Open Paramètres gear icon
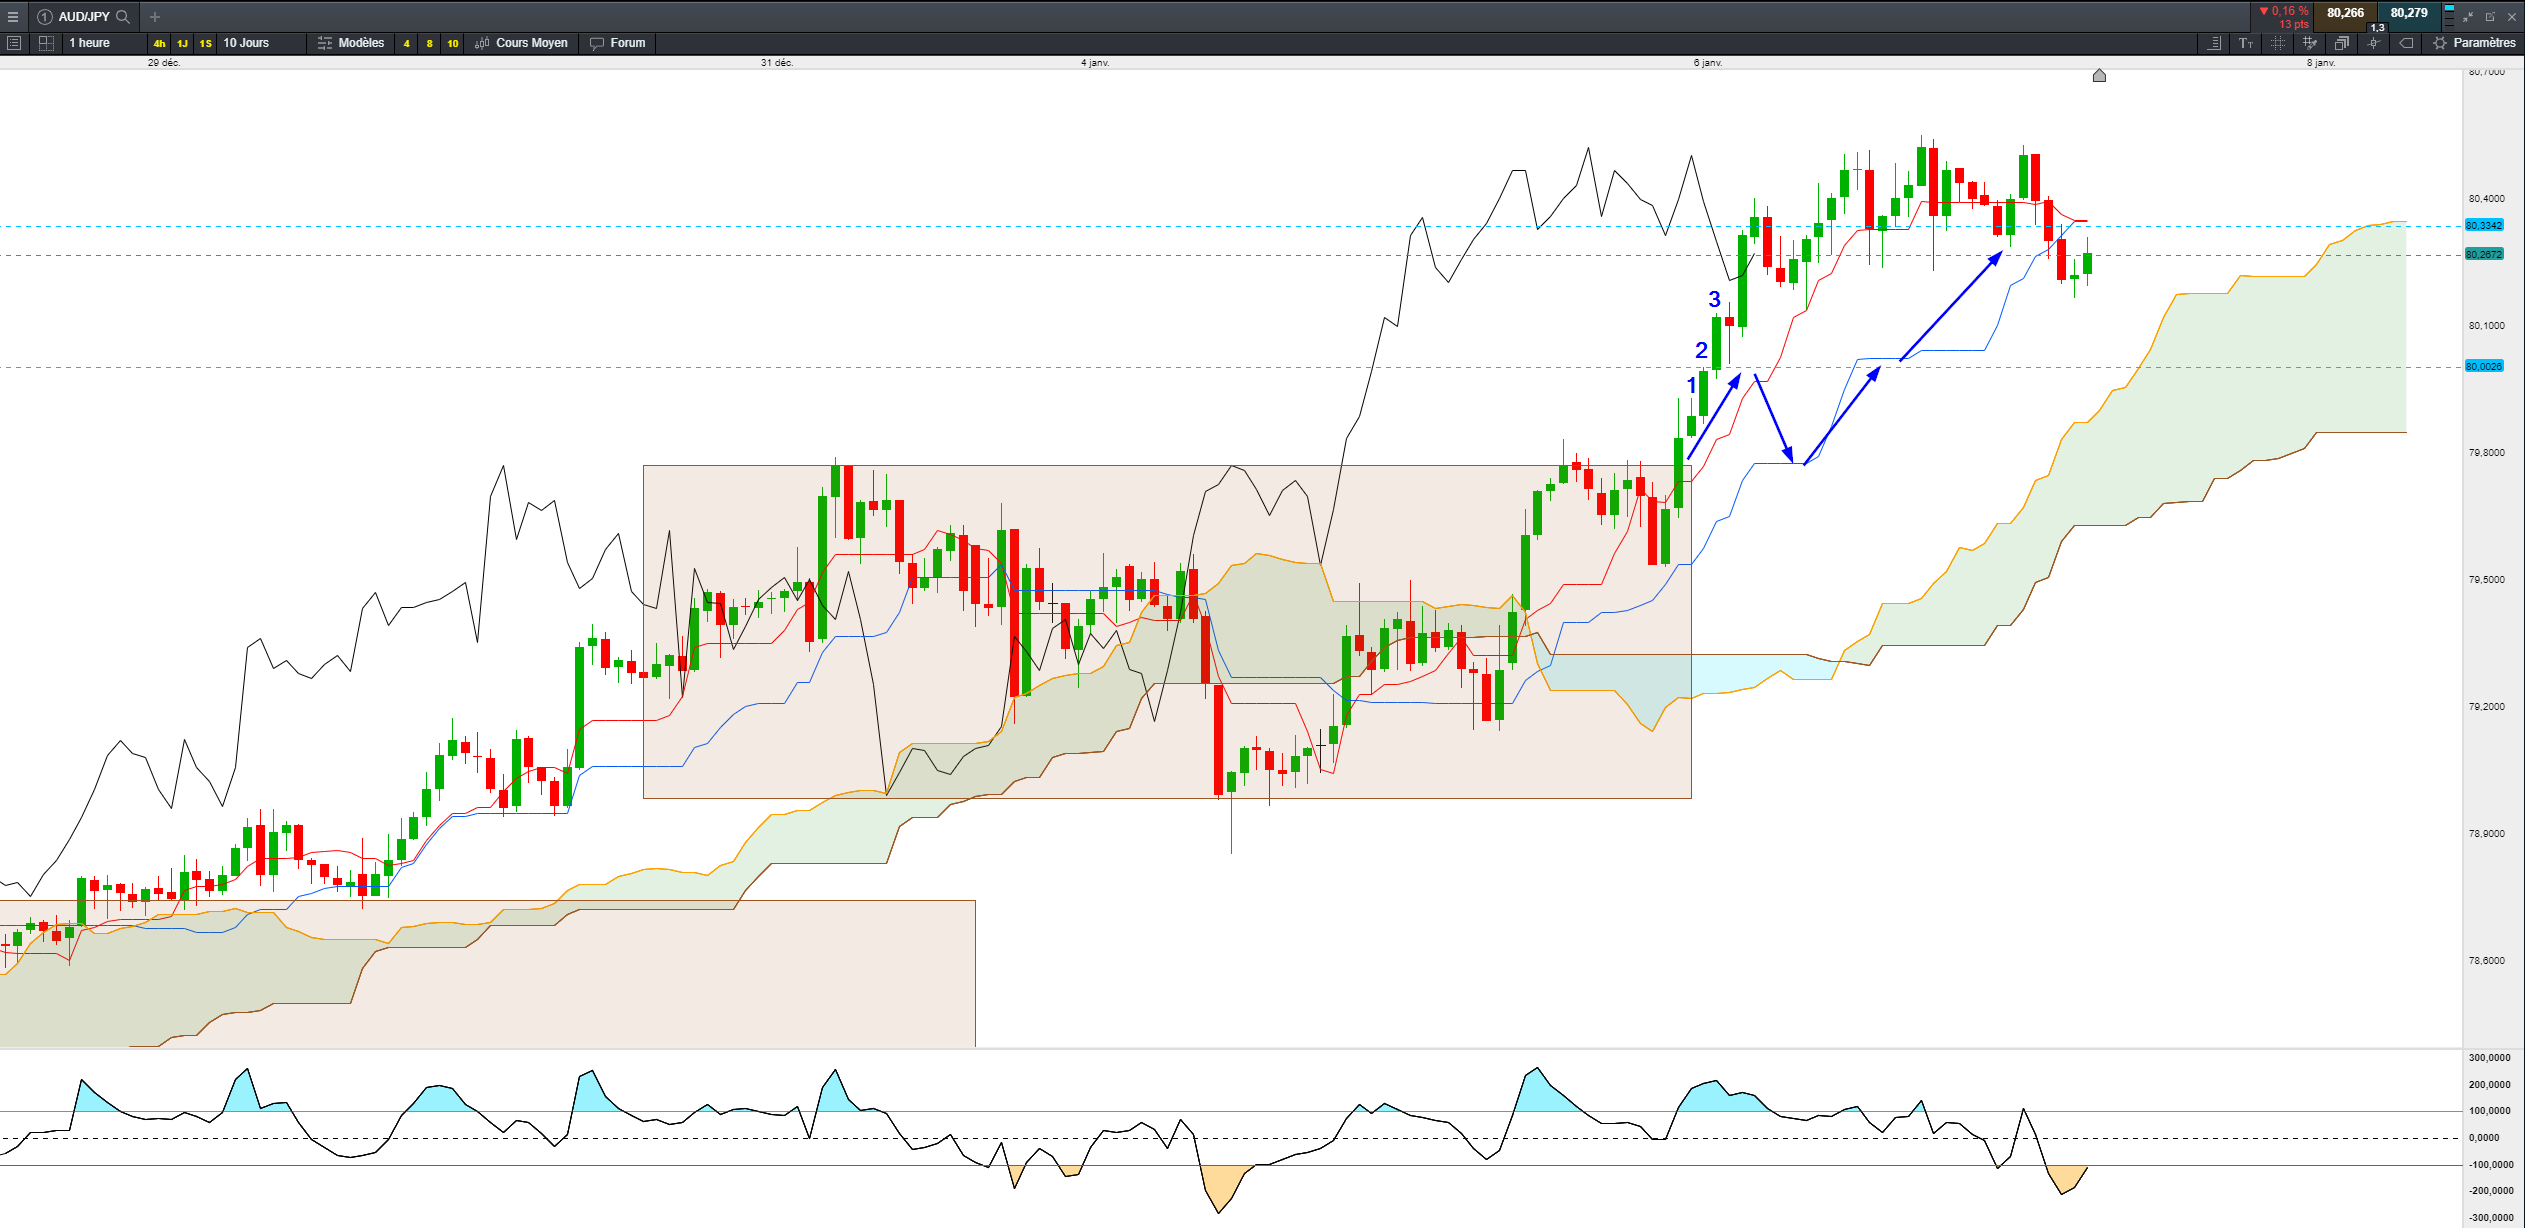This screenshot has width=2525, height=1228. tap(2440, 43)
